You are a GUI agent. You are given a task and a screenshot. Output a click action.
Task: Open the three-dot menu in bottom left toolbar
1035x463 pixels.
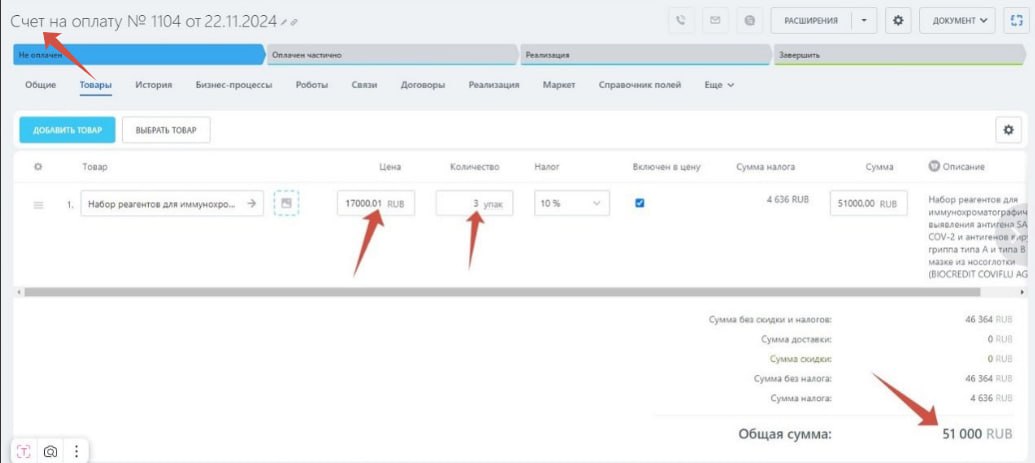(77, 452)
